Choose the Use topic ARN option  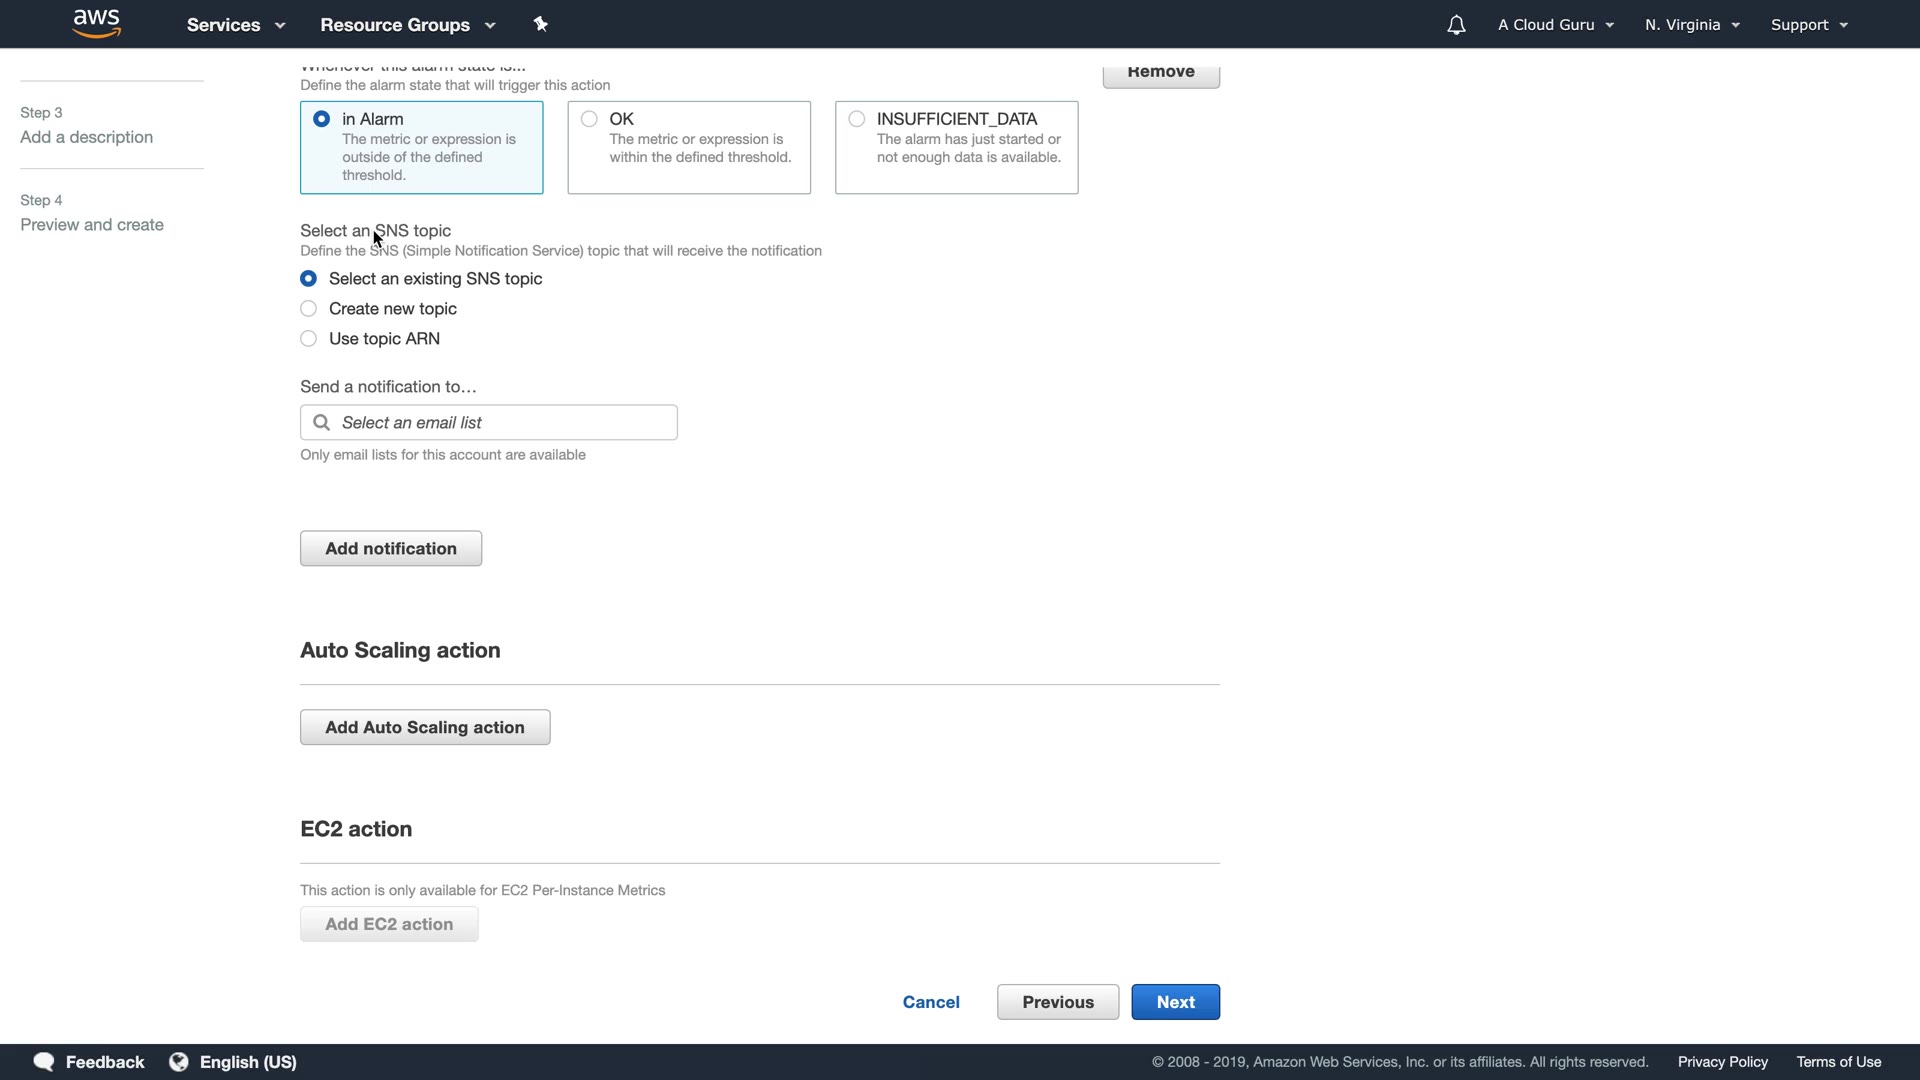309,339
